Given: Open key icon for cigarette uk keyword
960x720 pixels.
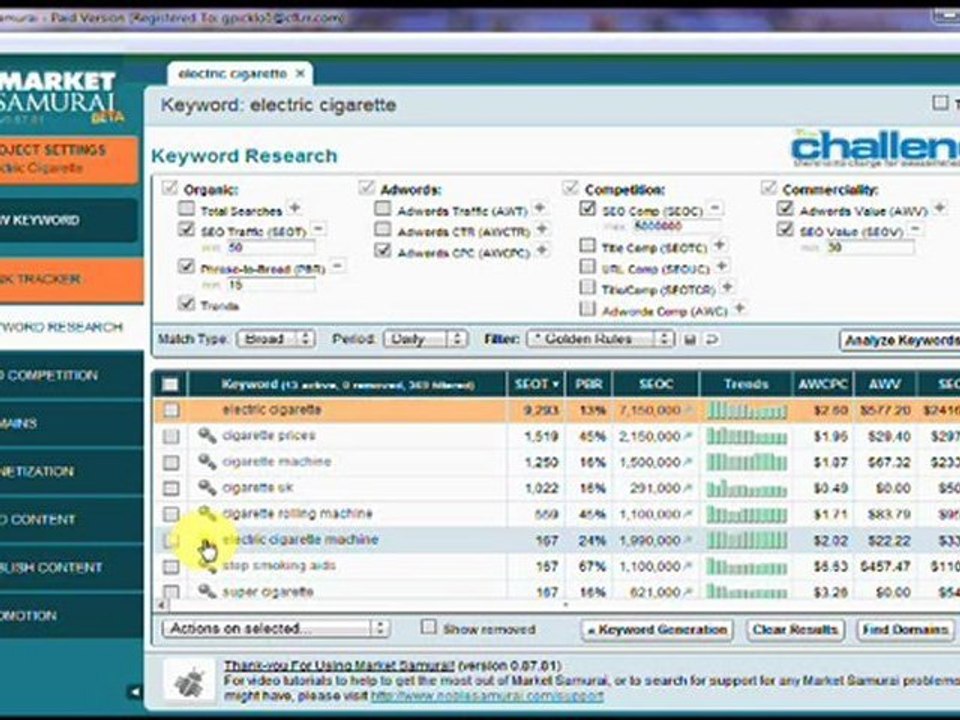Looking at the screenshot, I should [207, 487].
